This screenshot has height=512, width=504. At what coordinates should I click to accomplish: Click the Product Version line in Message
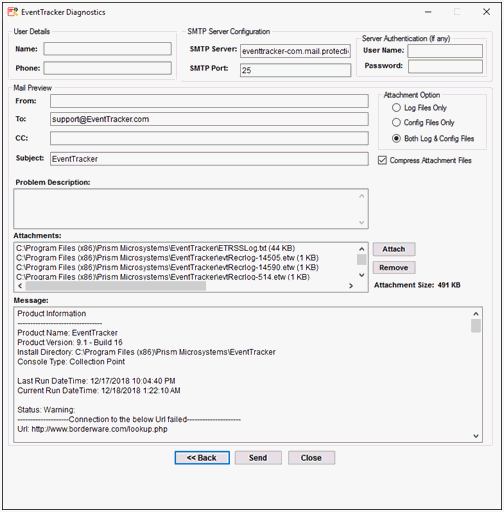tap(70, 342)
